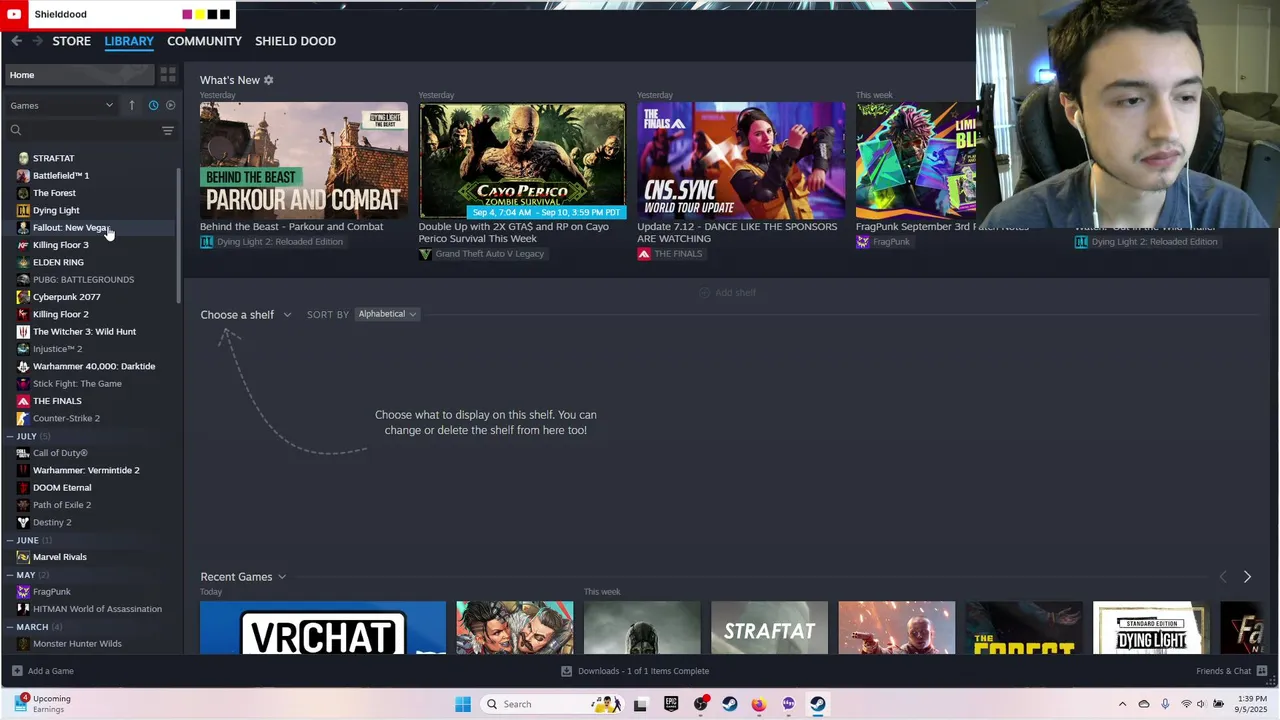Screen dimensions: 1280x720
Task: Open Update 7.12 Dance Like news title
Action: (737, 232)
